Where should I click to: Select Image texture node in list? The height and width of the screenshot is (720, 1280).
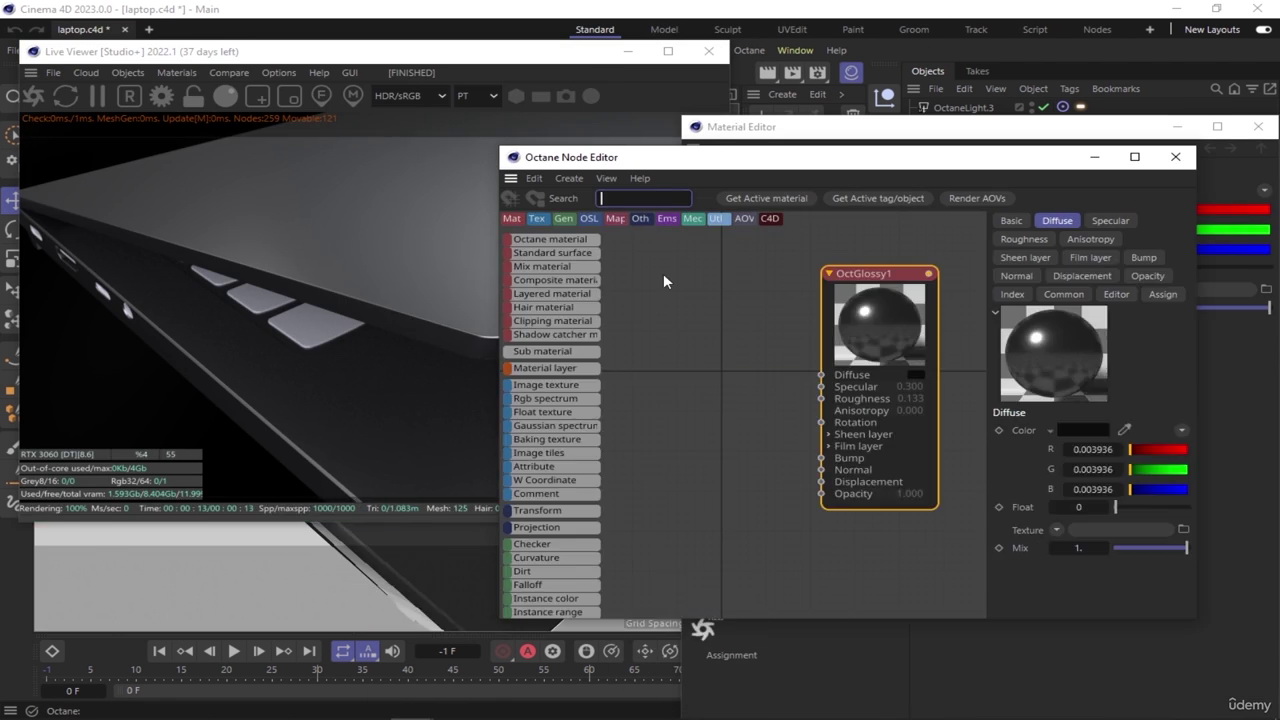coord(552,385)
